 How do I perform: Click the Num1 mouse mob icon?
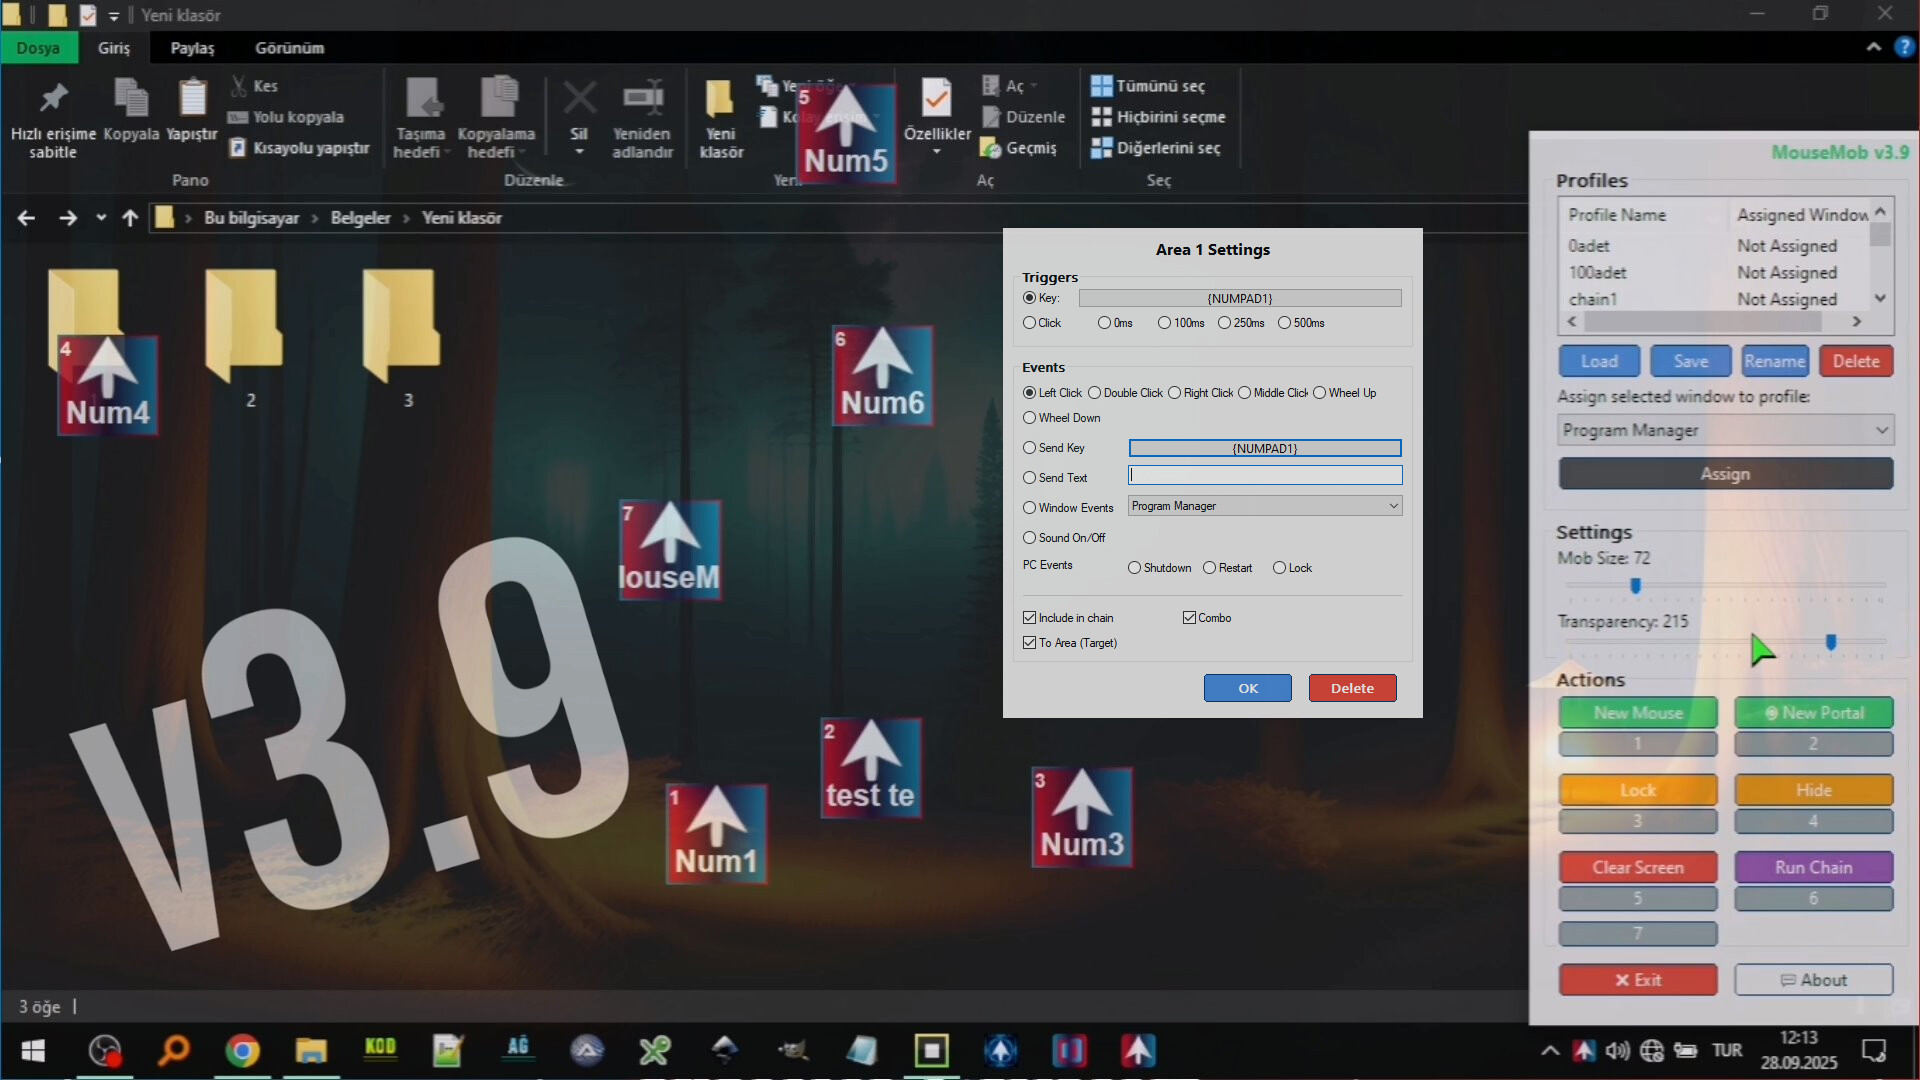[x=716, y=833]
